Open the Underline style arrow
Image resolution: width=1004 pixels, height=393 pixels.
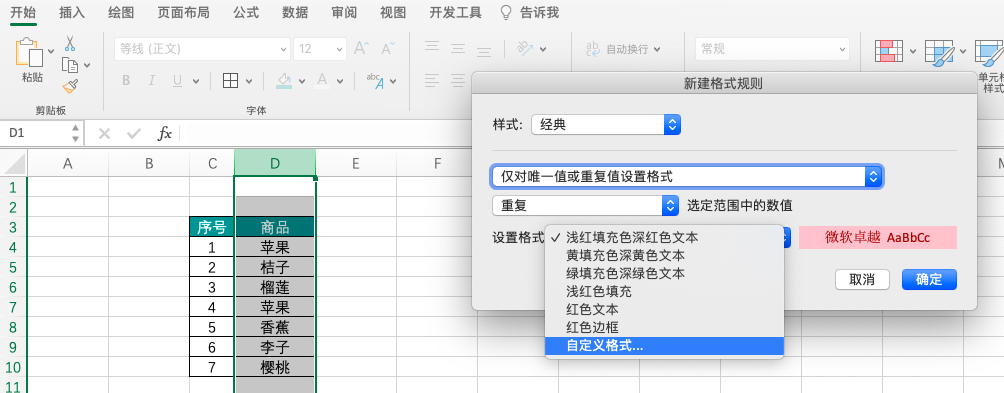196,81
